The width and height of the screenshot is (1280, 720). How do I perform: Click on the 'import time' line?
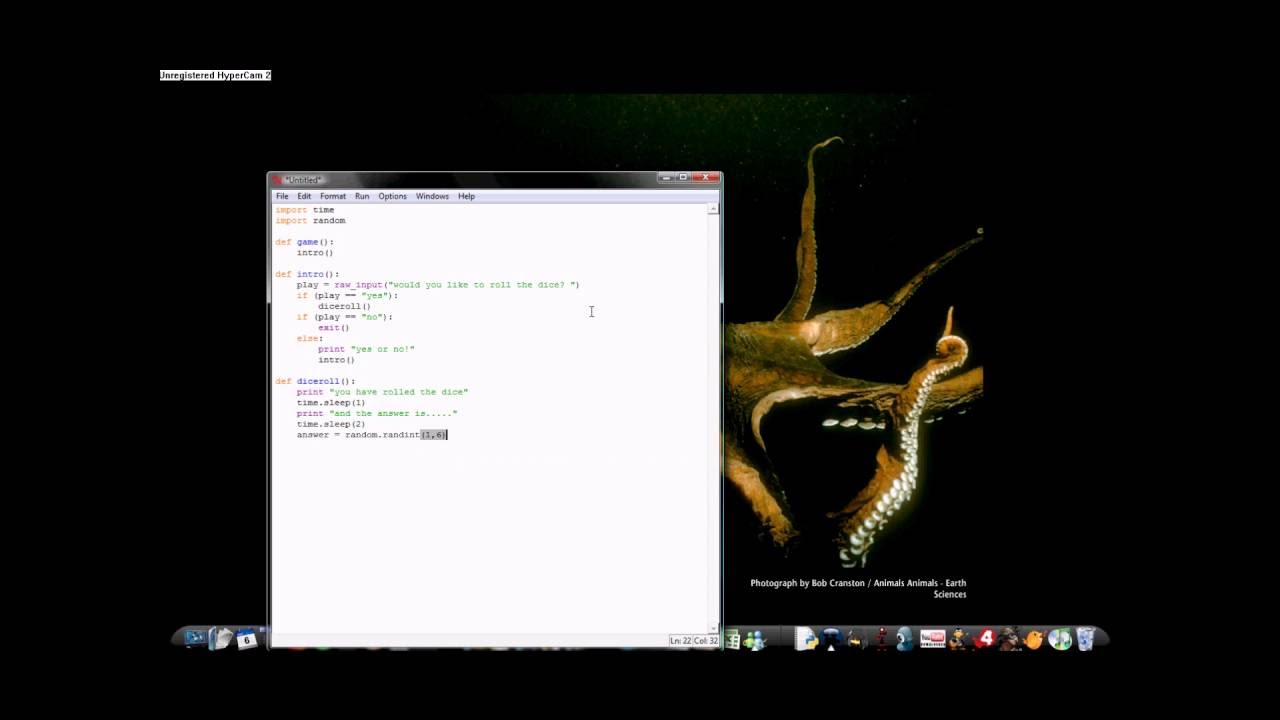click(x=305, y=210)
